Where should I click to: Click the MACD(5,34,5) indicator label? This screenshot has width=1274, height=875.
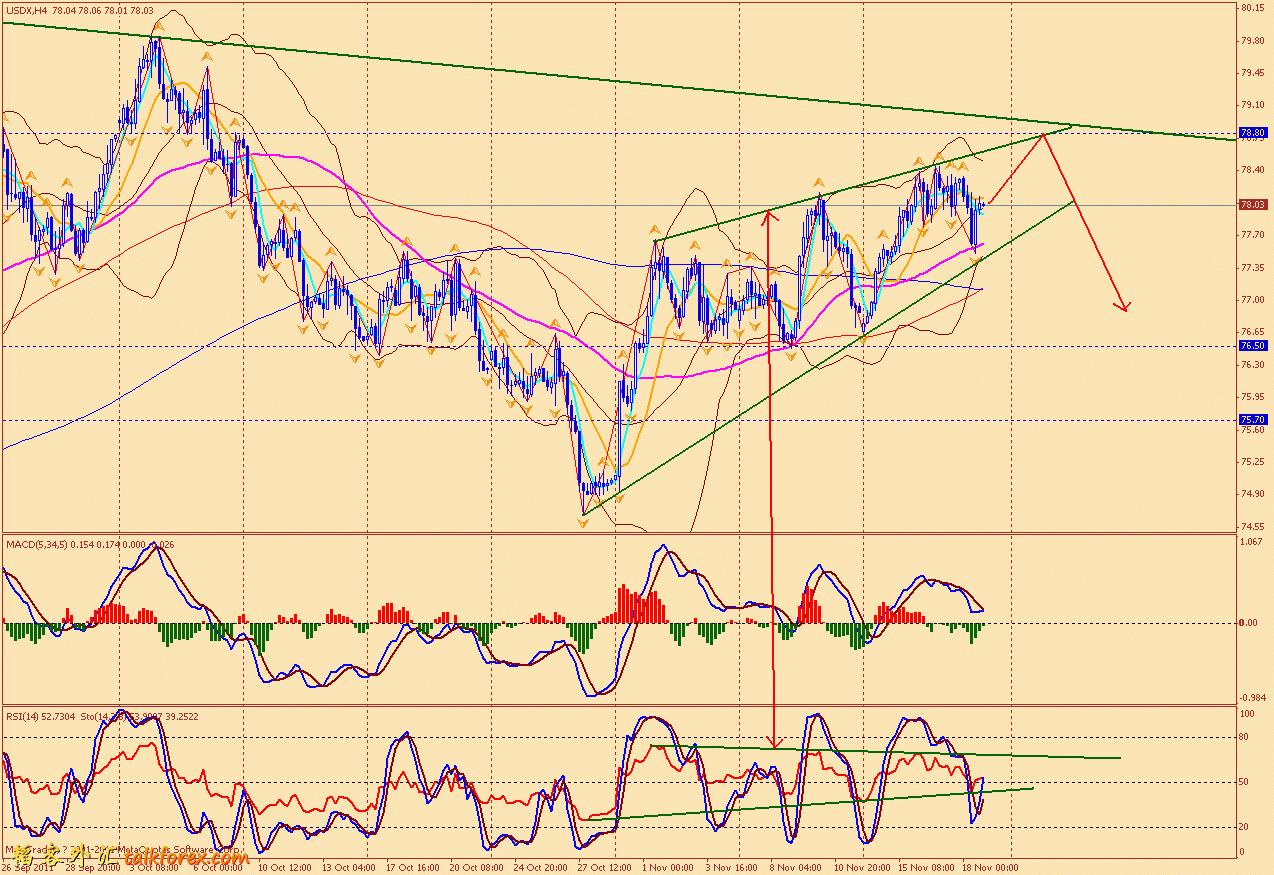coord(37,544)
